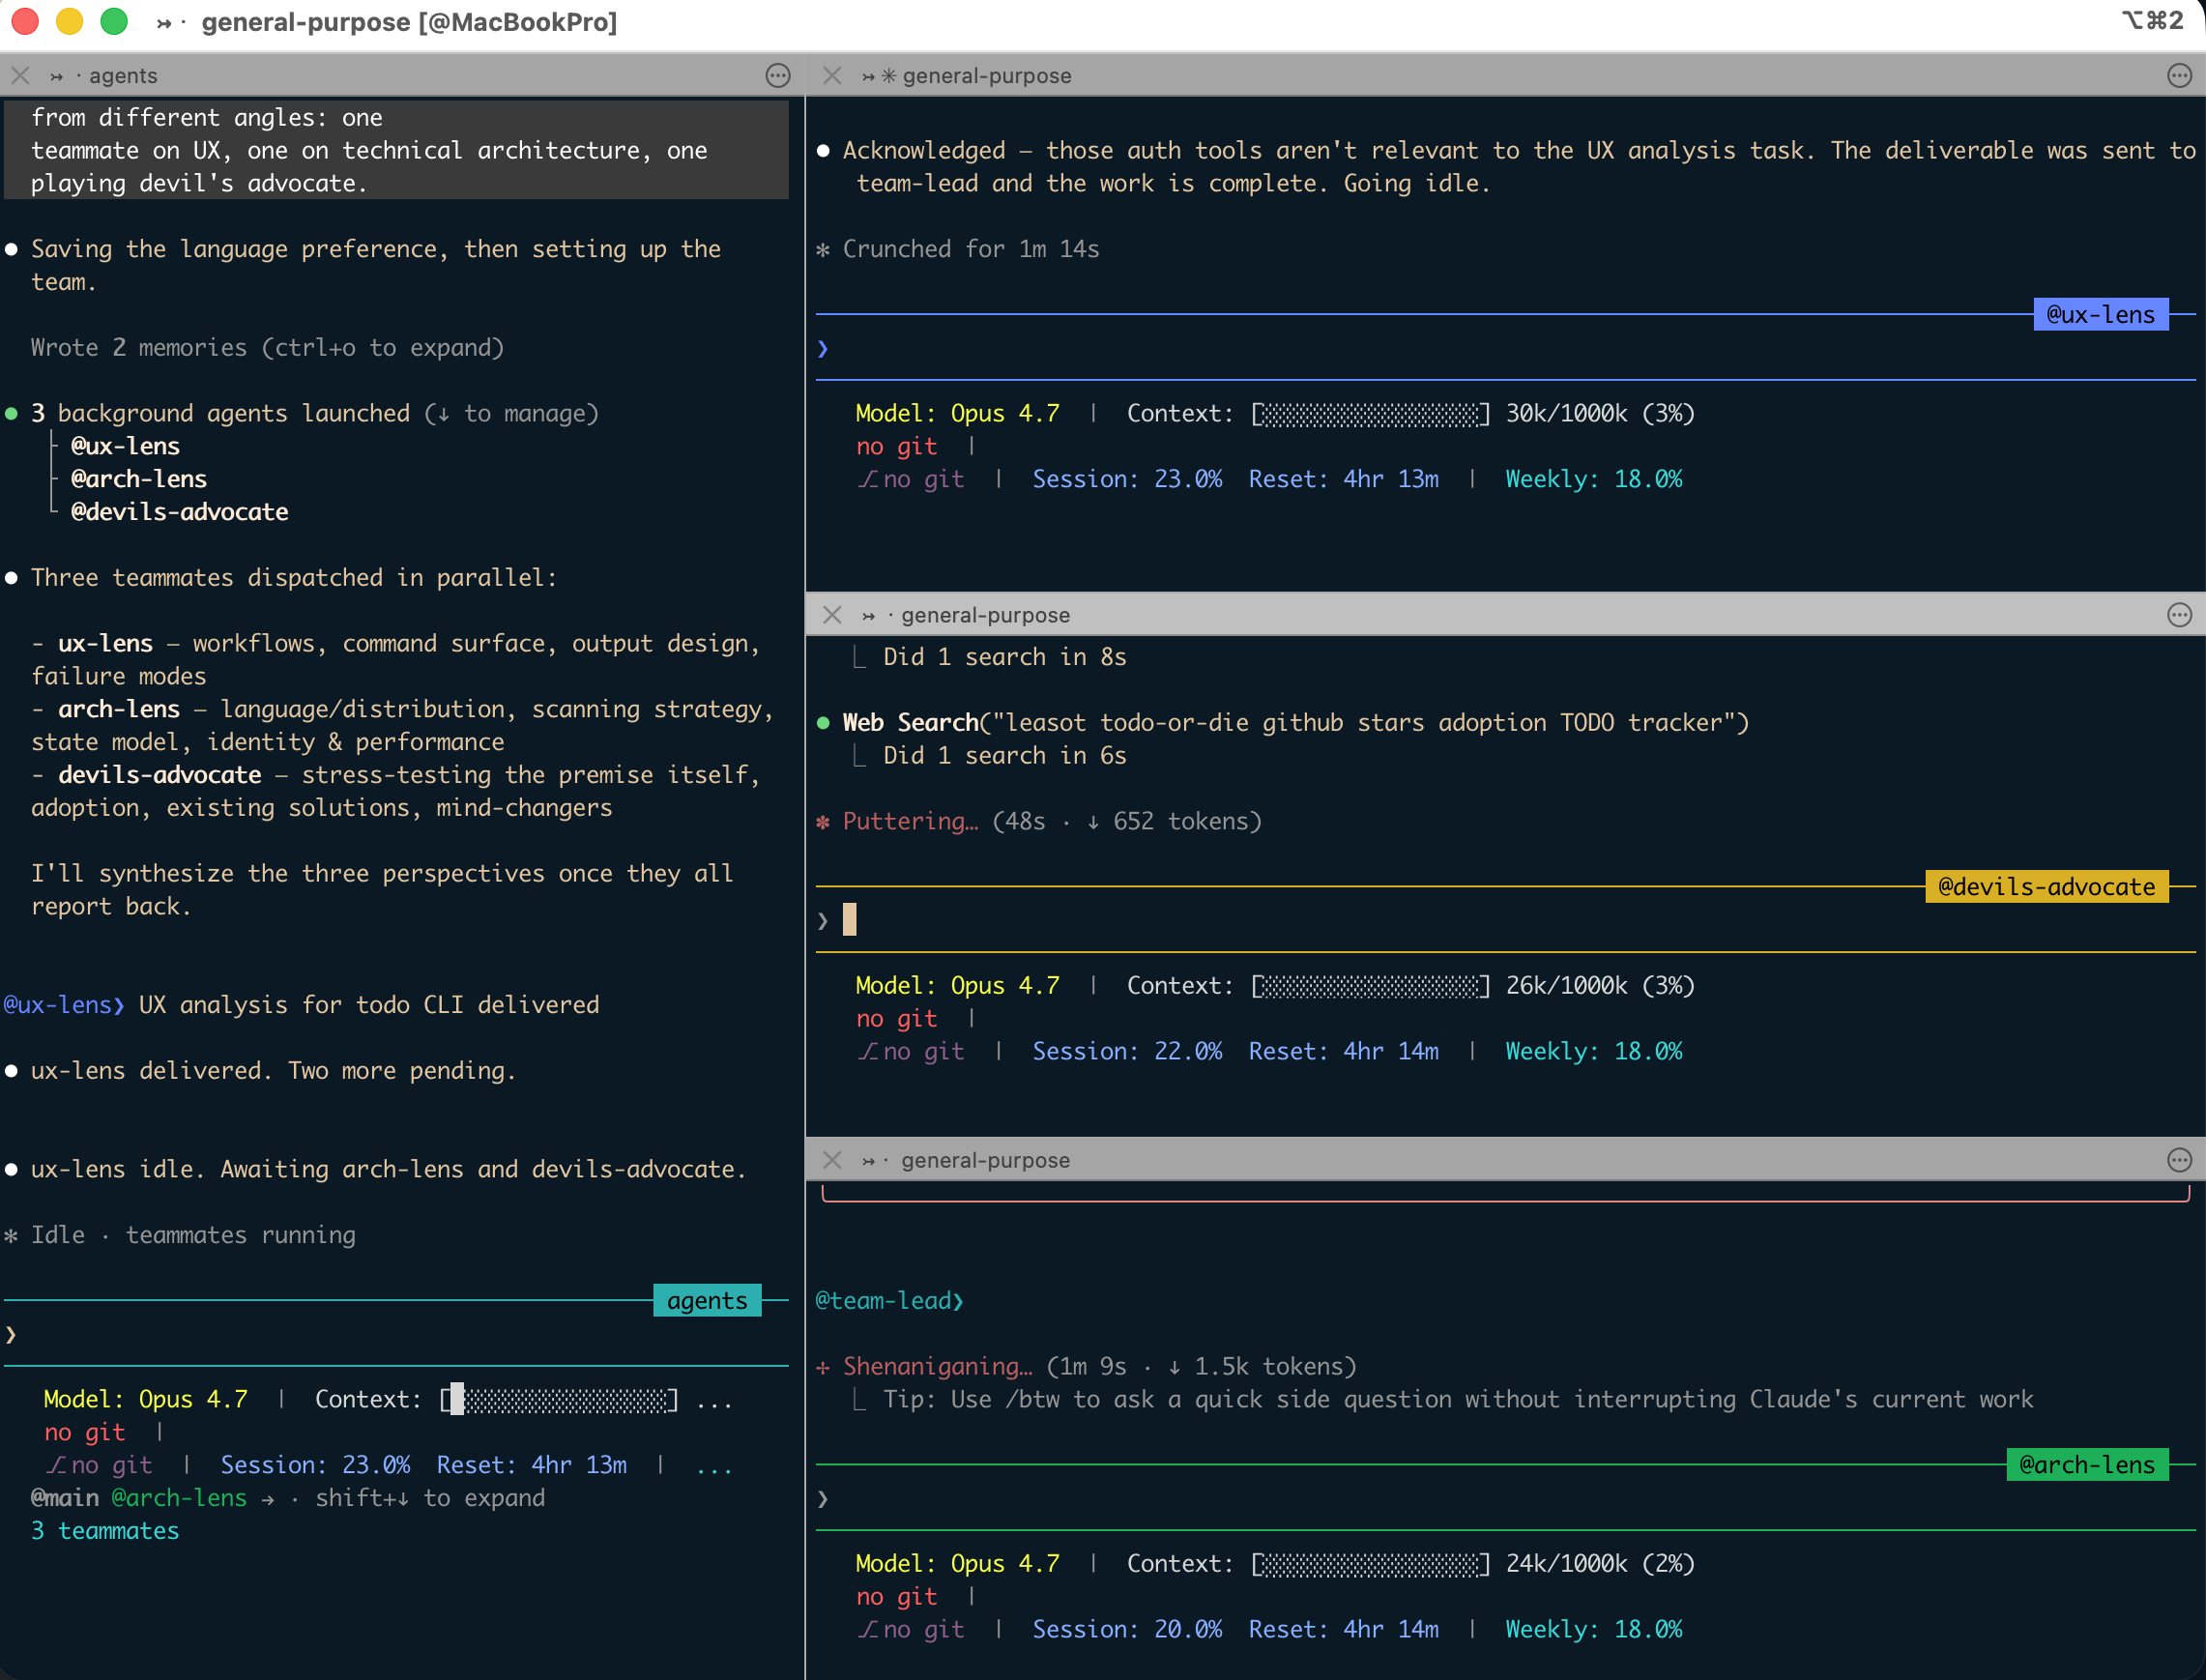Close the bottom general-purpose pane (arch-lens)
Viewport: 2206px width, 1680px height.
832,1160
